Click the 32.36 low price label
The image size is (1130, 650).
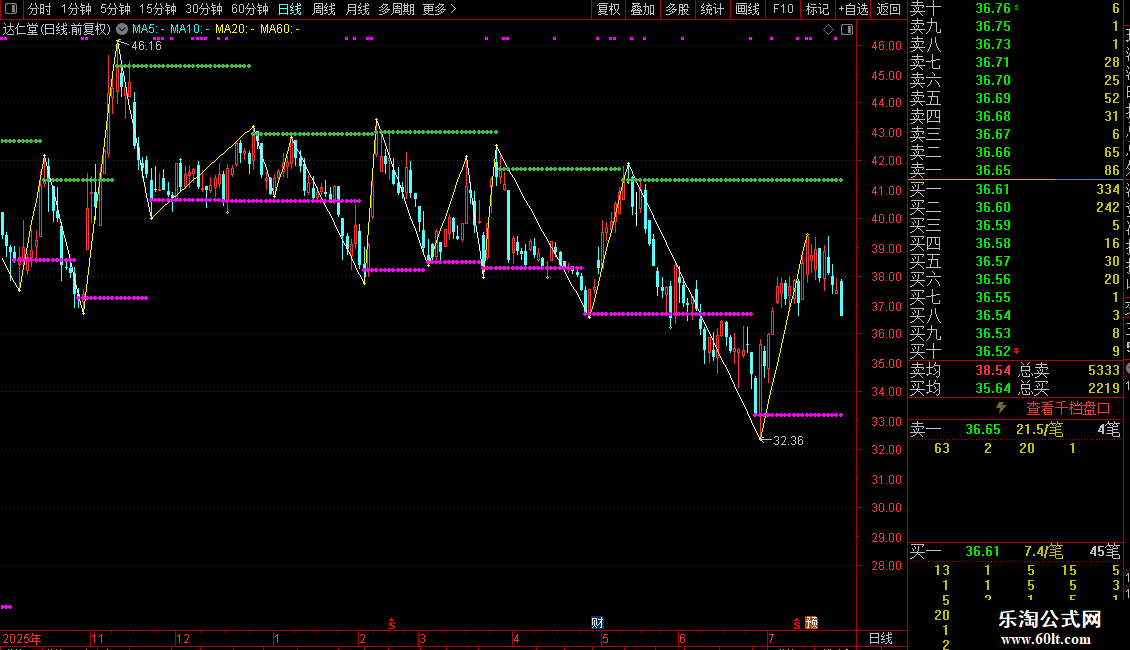point(788,440)
